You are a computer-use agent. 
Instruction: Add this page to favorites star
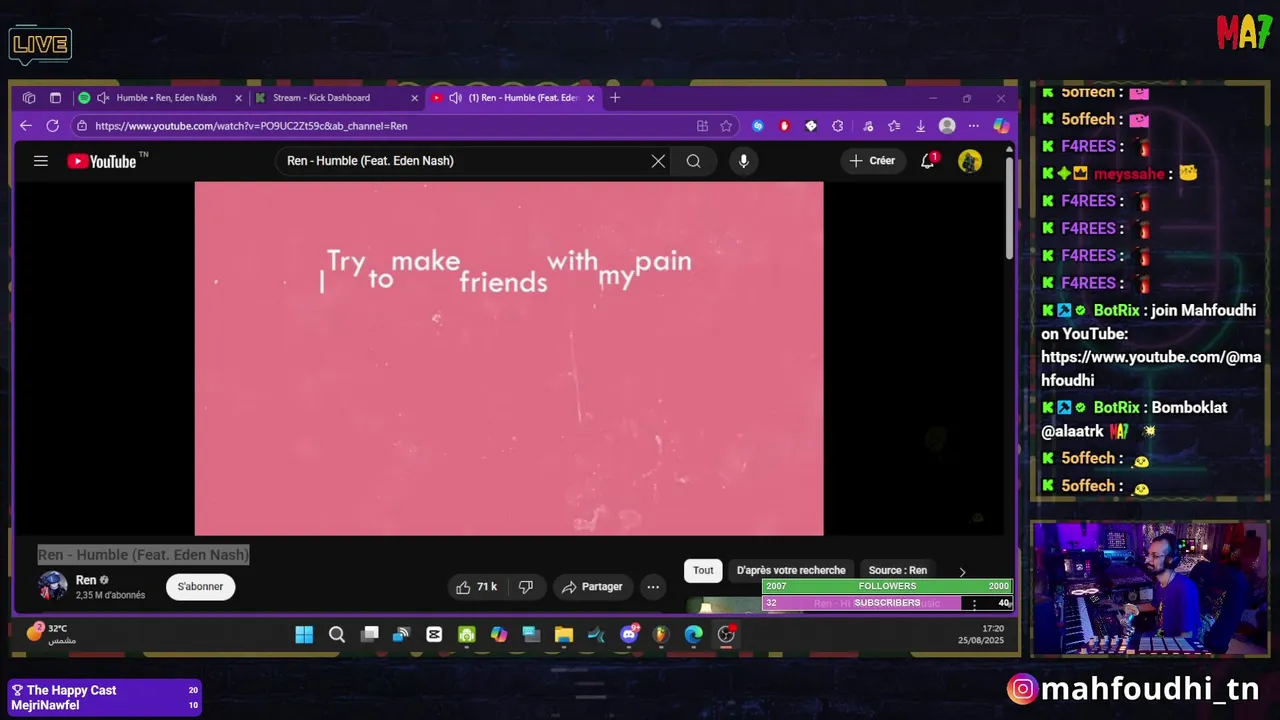(726, 126)
